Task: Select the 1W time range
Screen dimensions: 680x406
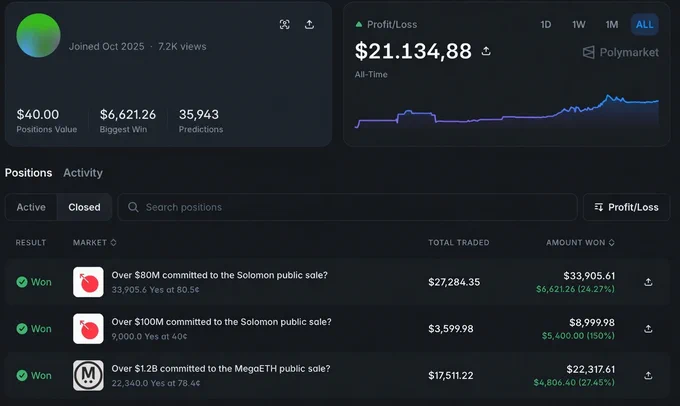Action: [579, 25]
